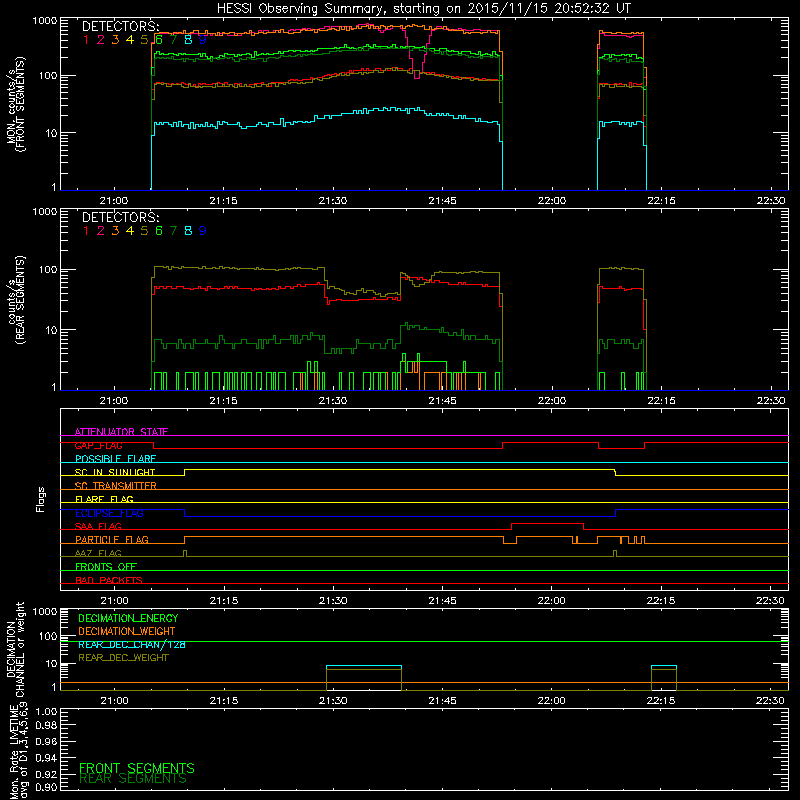800x800 pixels.
Task: Click detector 1 in rear segments legend
Action: (86, 231)
